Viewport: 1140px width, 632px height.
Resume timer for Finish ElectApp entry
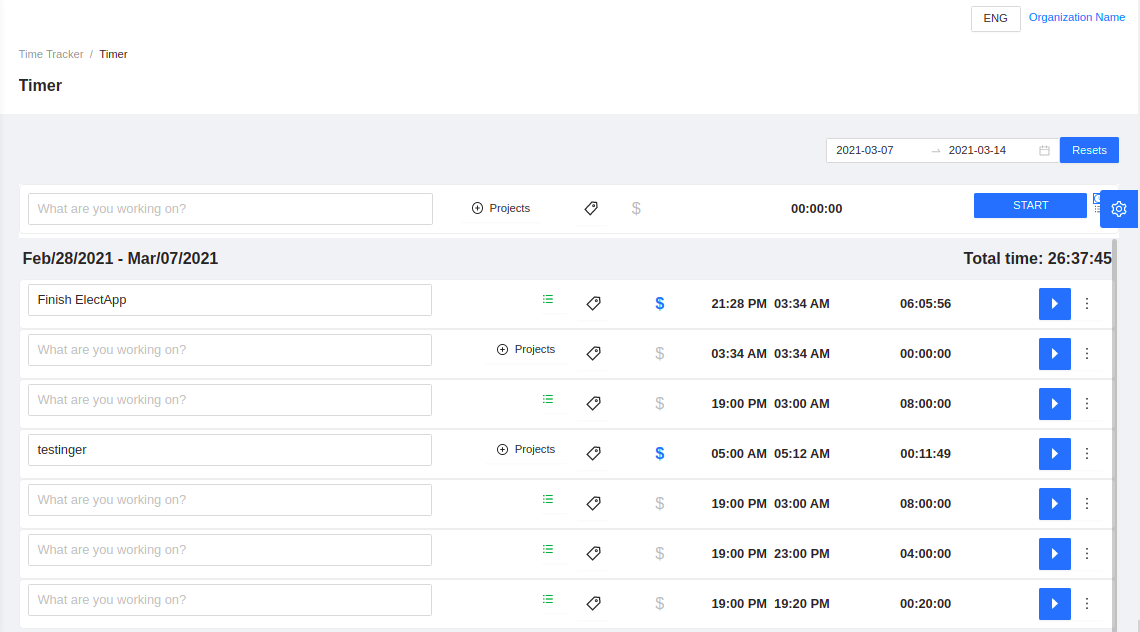1054,304
